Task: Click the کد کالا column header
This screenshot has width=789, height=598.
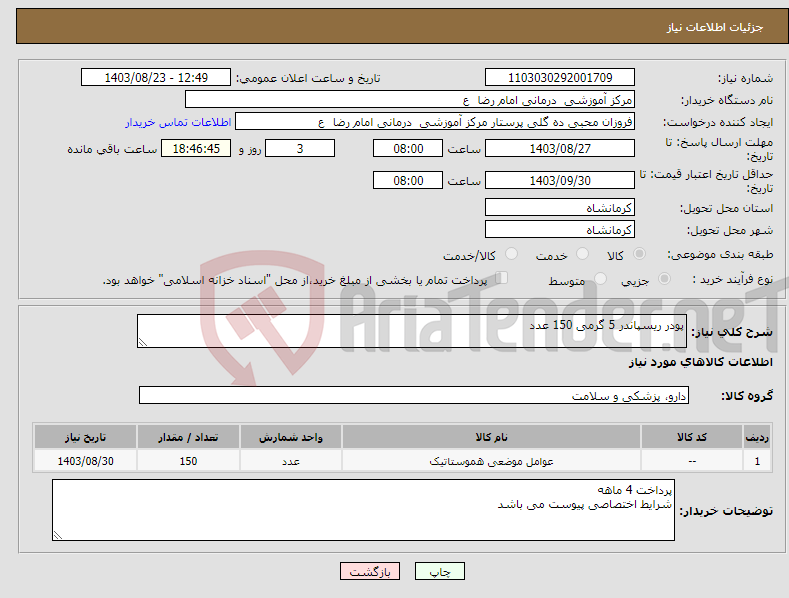Action: (x=692, y=437)
